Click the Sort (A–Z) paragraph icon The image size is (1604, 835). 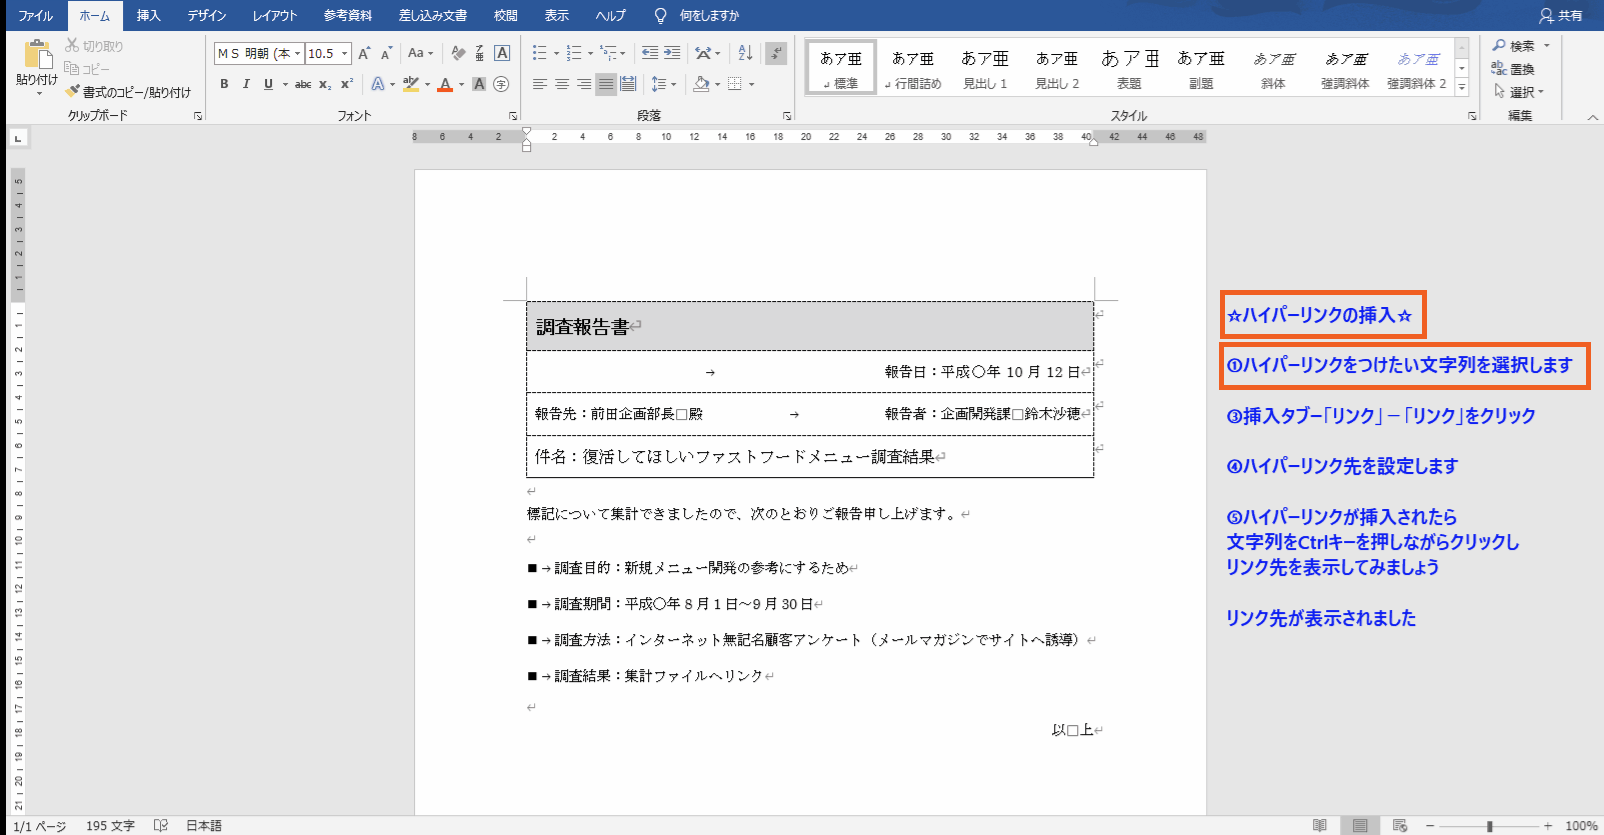click(x=745, y=53)
